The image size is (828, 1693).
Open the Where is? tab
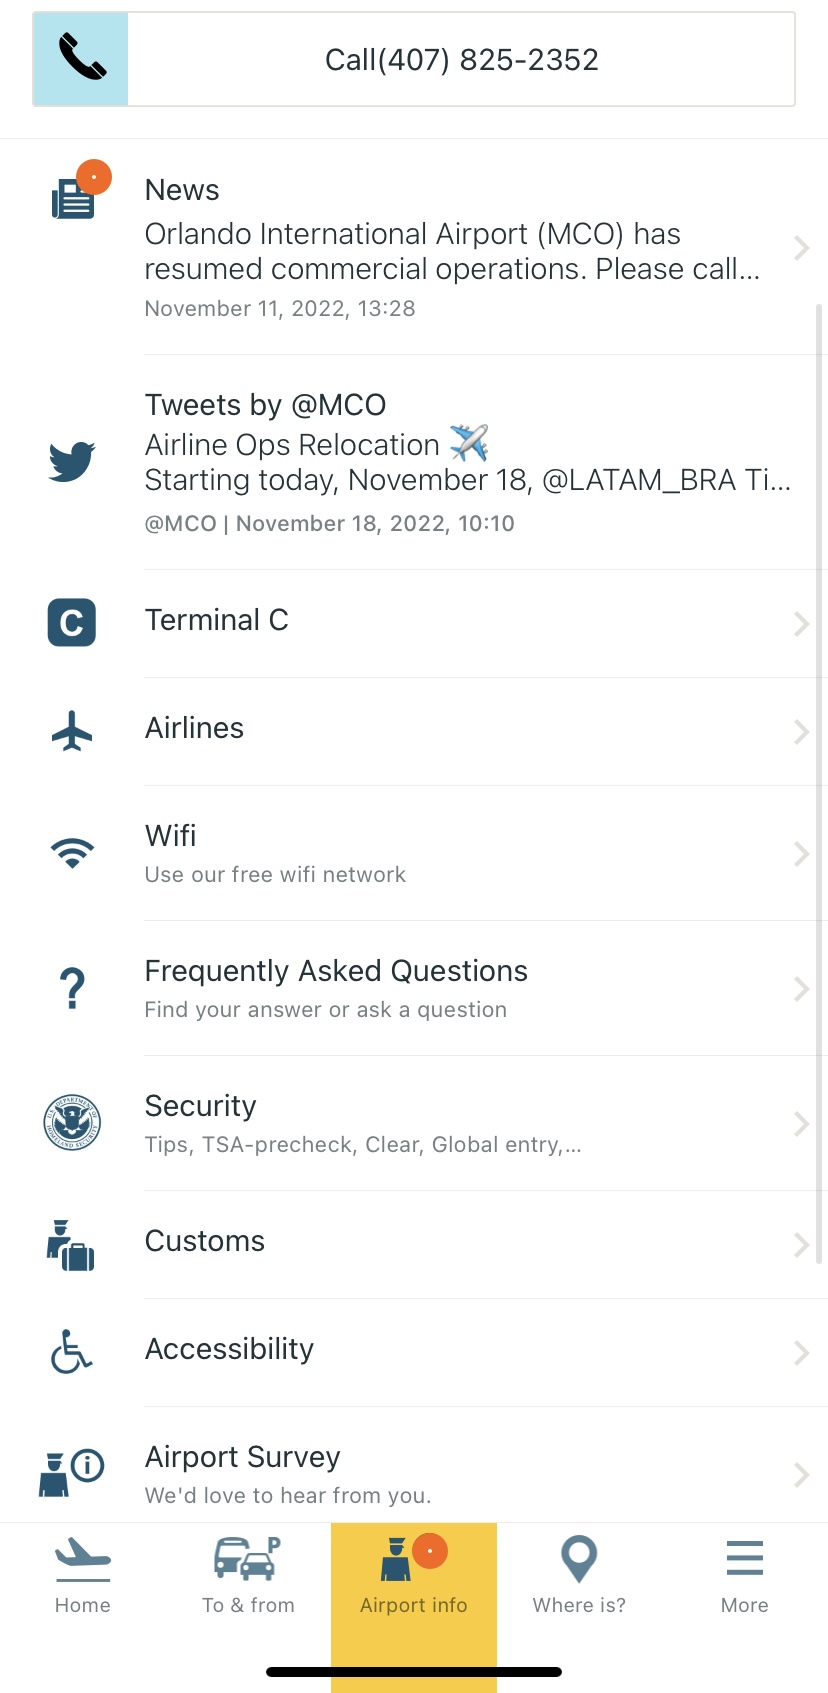579,1576
